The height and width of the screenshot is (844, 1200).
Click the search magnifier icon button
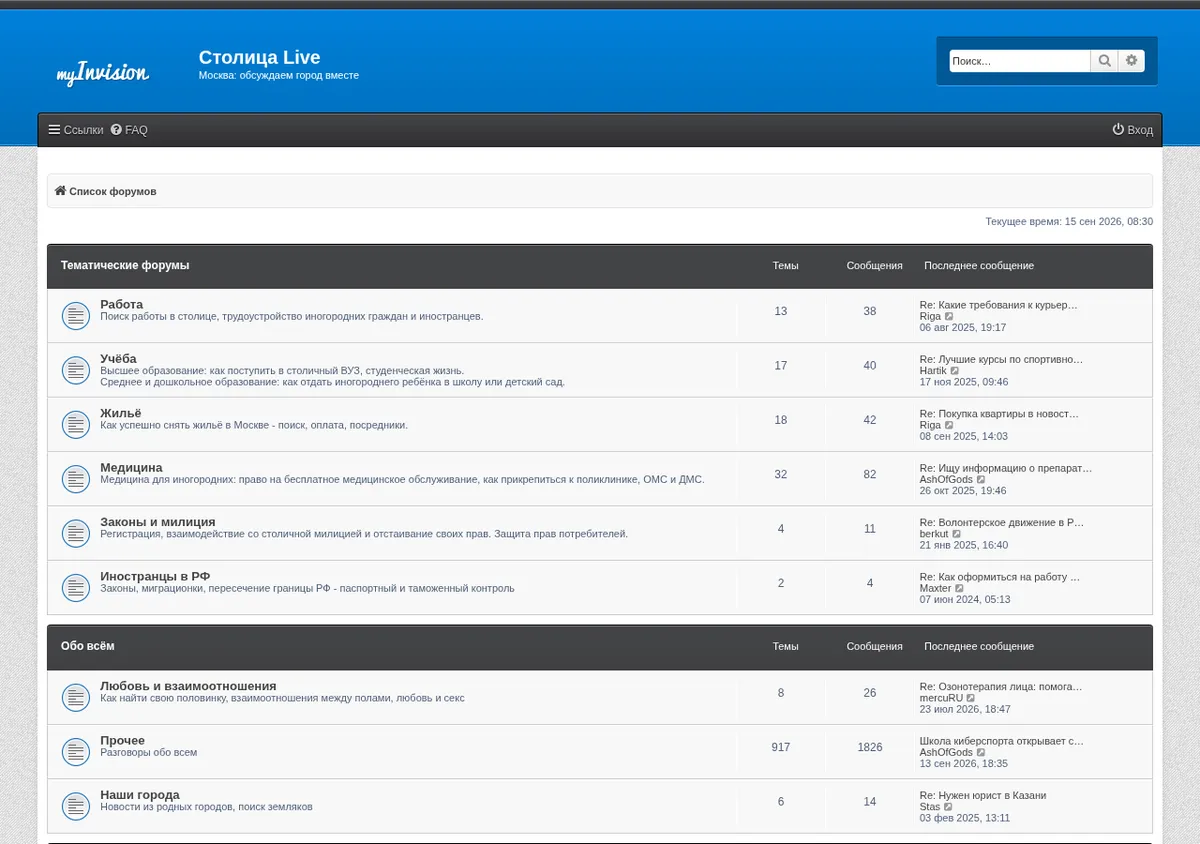(1104, 61)
